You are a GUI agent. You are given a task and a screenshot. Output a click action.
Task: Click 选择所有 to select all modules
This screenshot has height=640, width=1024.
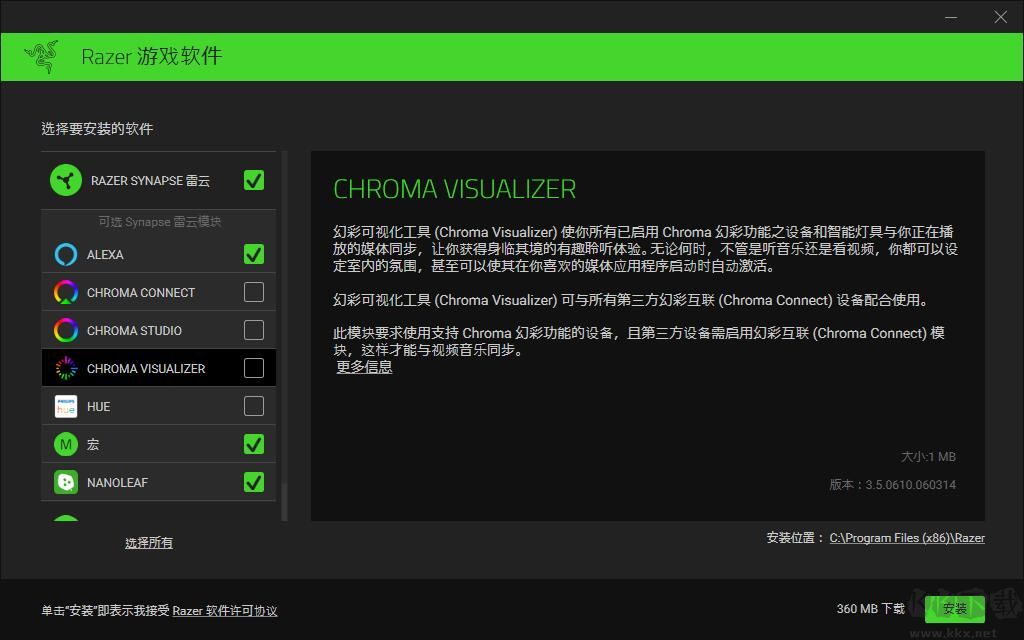pos(148,542)
